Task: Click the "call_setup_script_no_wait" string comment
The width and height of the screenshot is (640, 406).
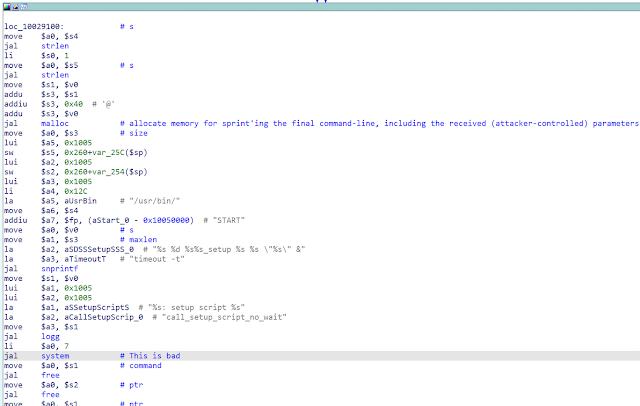Action: pos(220,317)
